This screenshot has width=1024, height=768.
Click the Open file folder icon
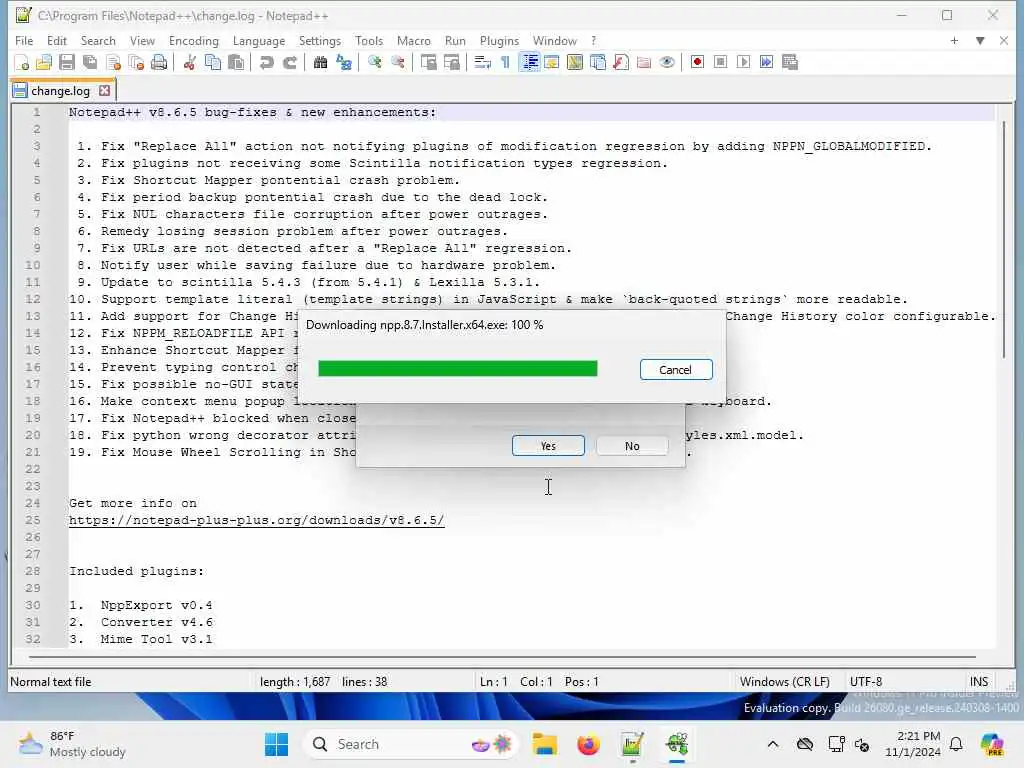(x=44, y=63)
